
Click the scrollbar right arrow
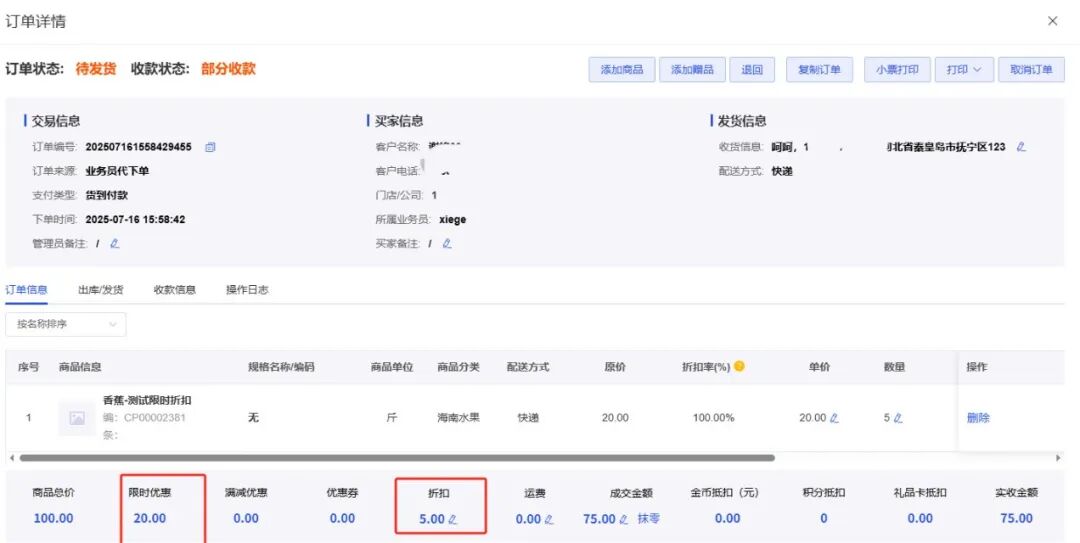(1059, 458)
